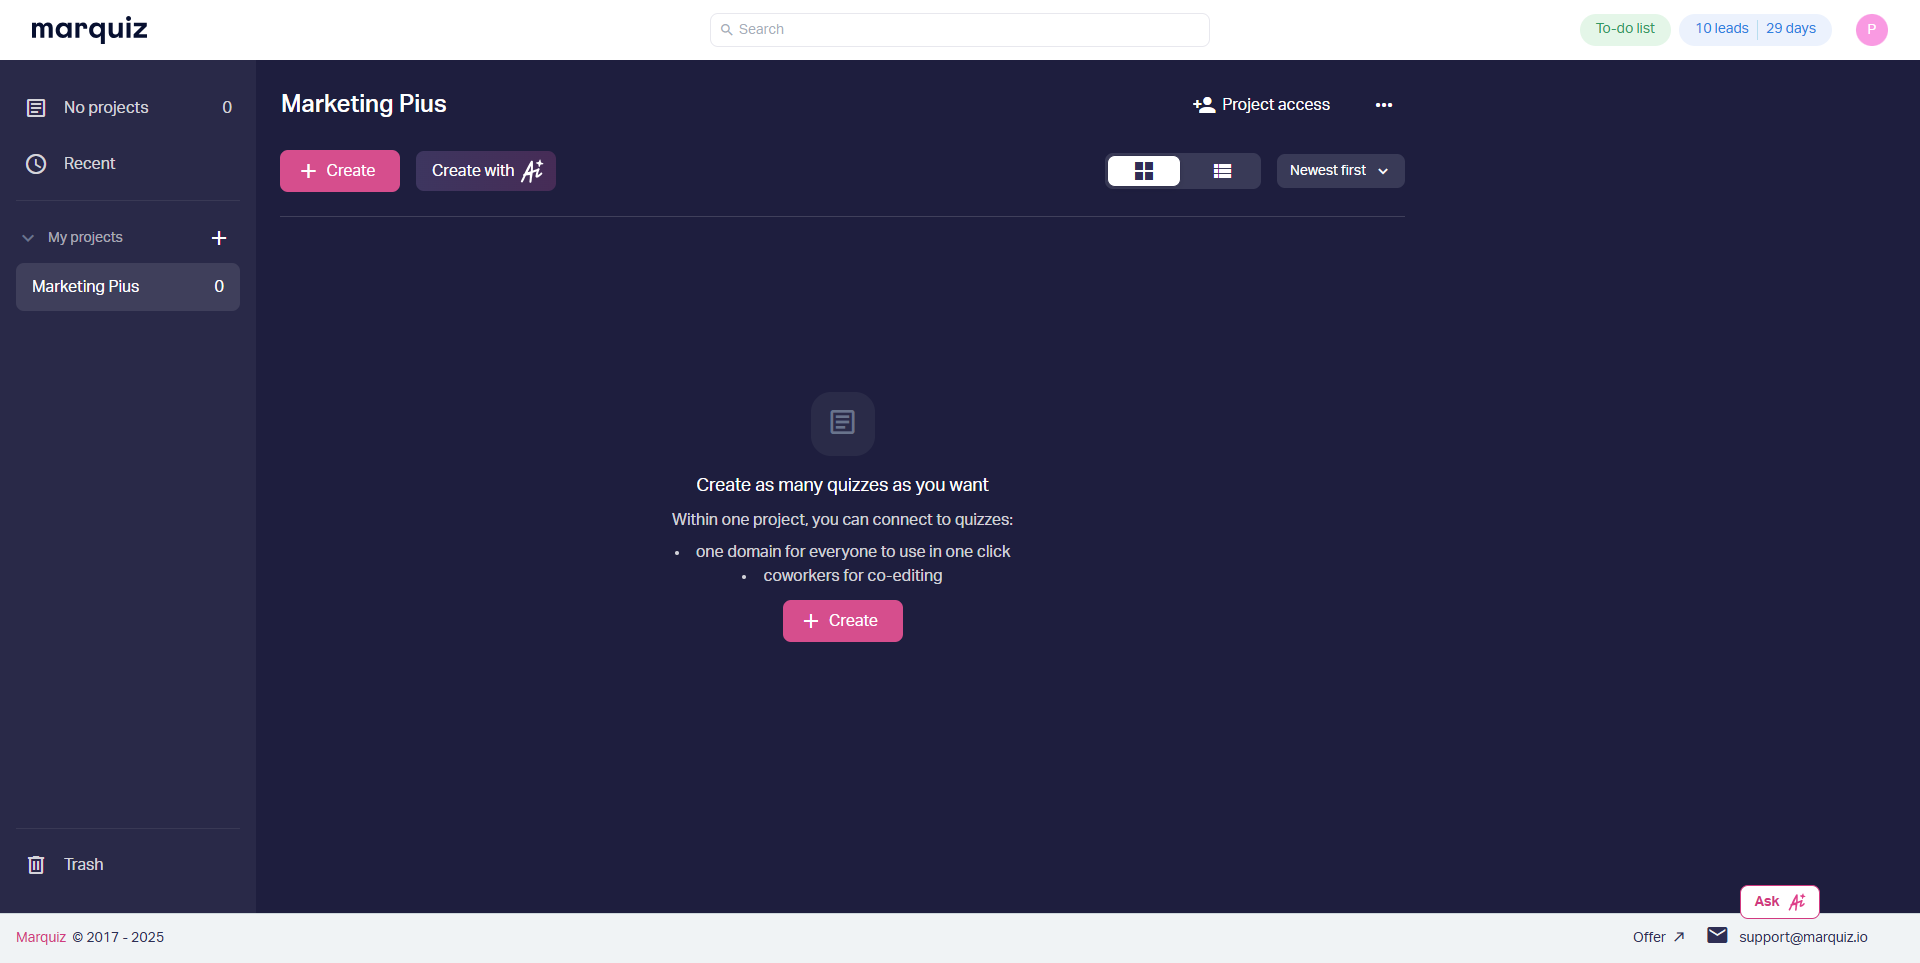The width and height of the screenshot is (1920, 963).
Task: Open the Recent quizzes list
Action: (89, 164)
